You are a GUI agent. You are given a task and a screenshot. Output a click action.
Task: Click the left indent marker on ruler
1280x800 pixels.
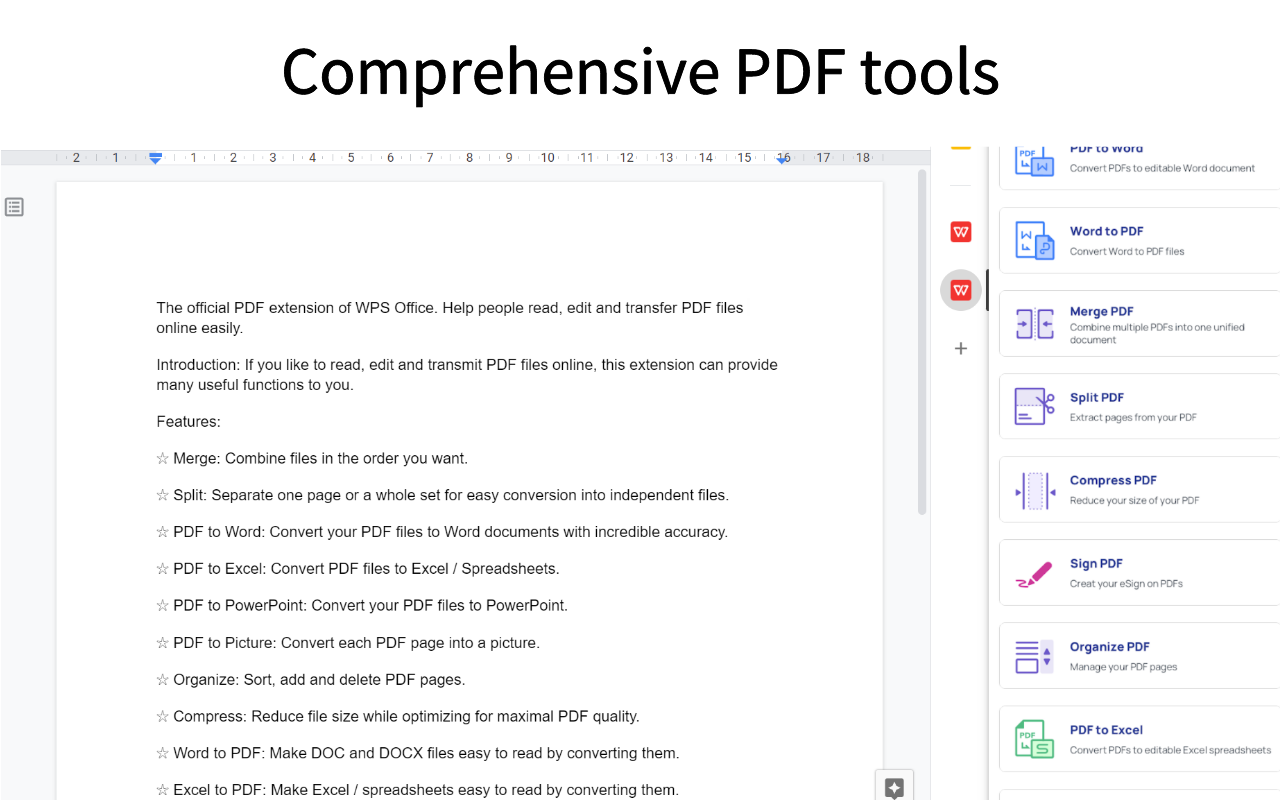[155, 158]
